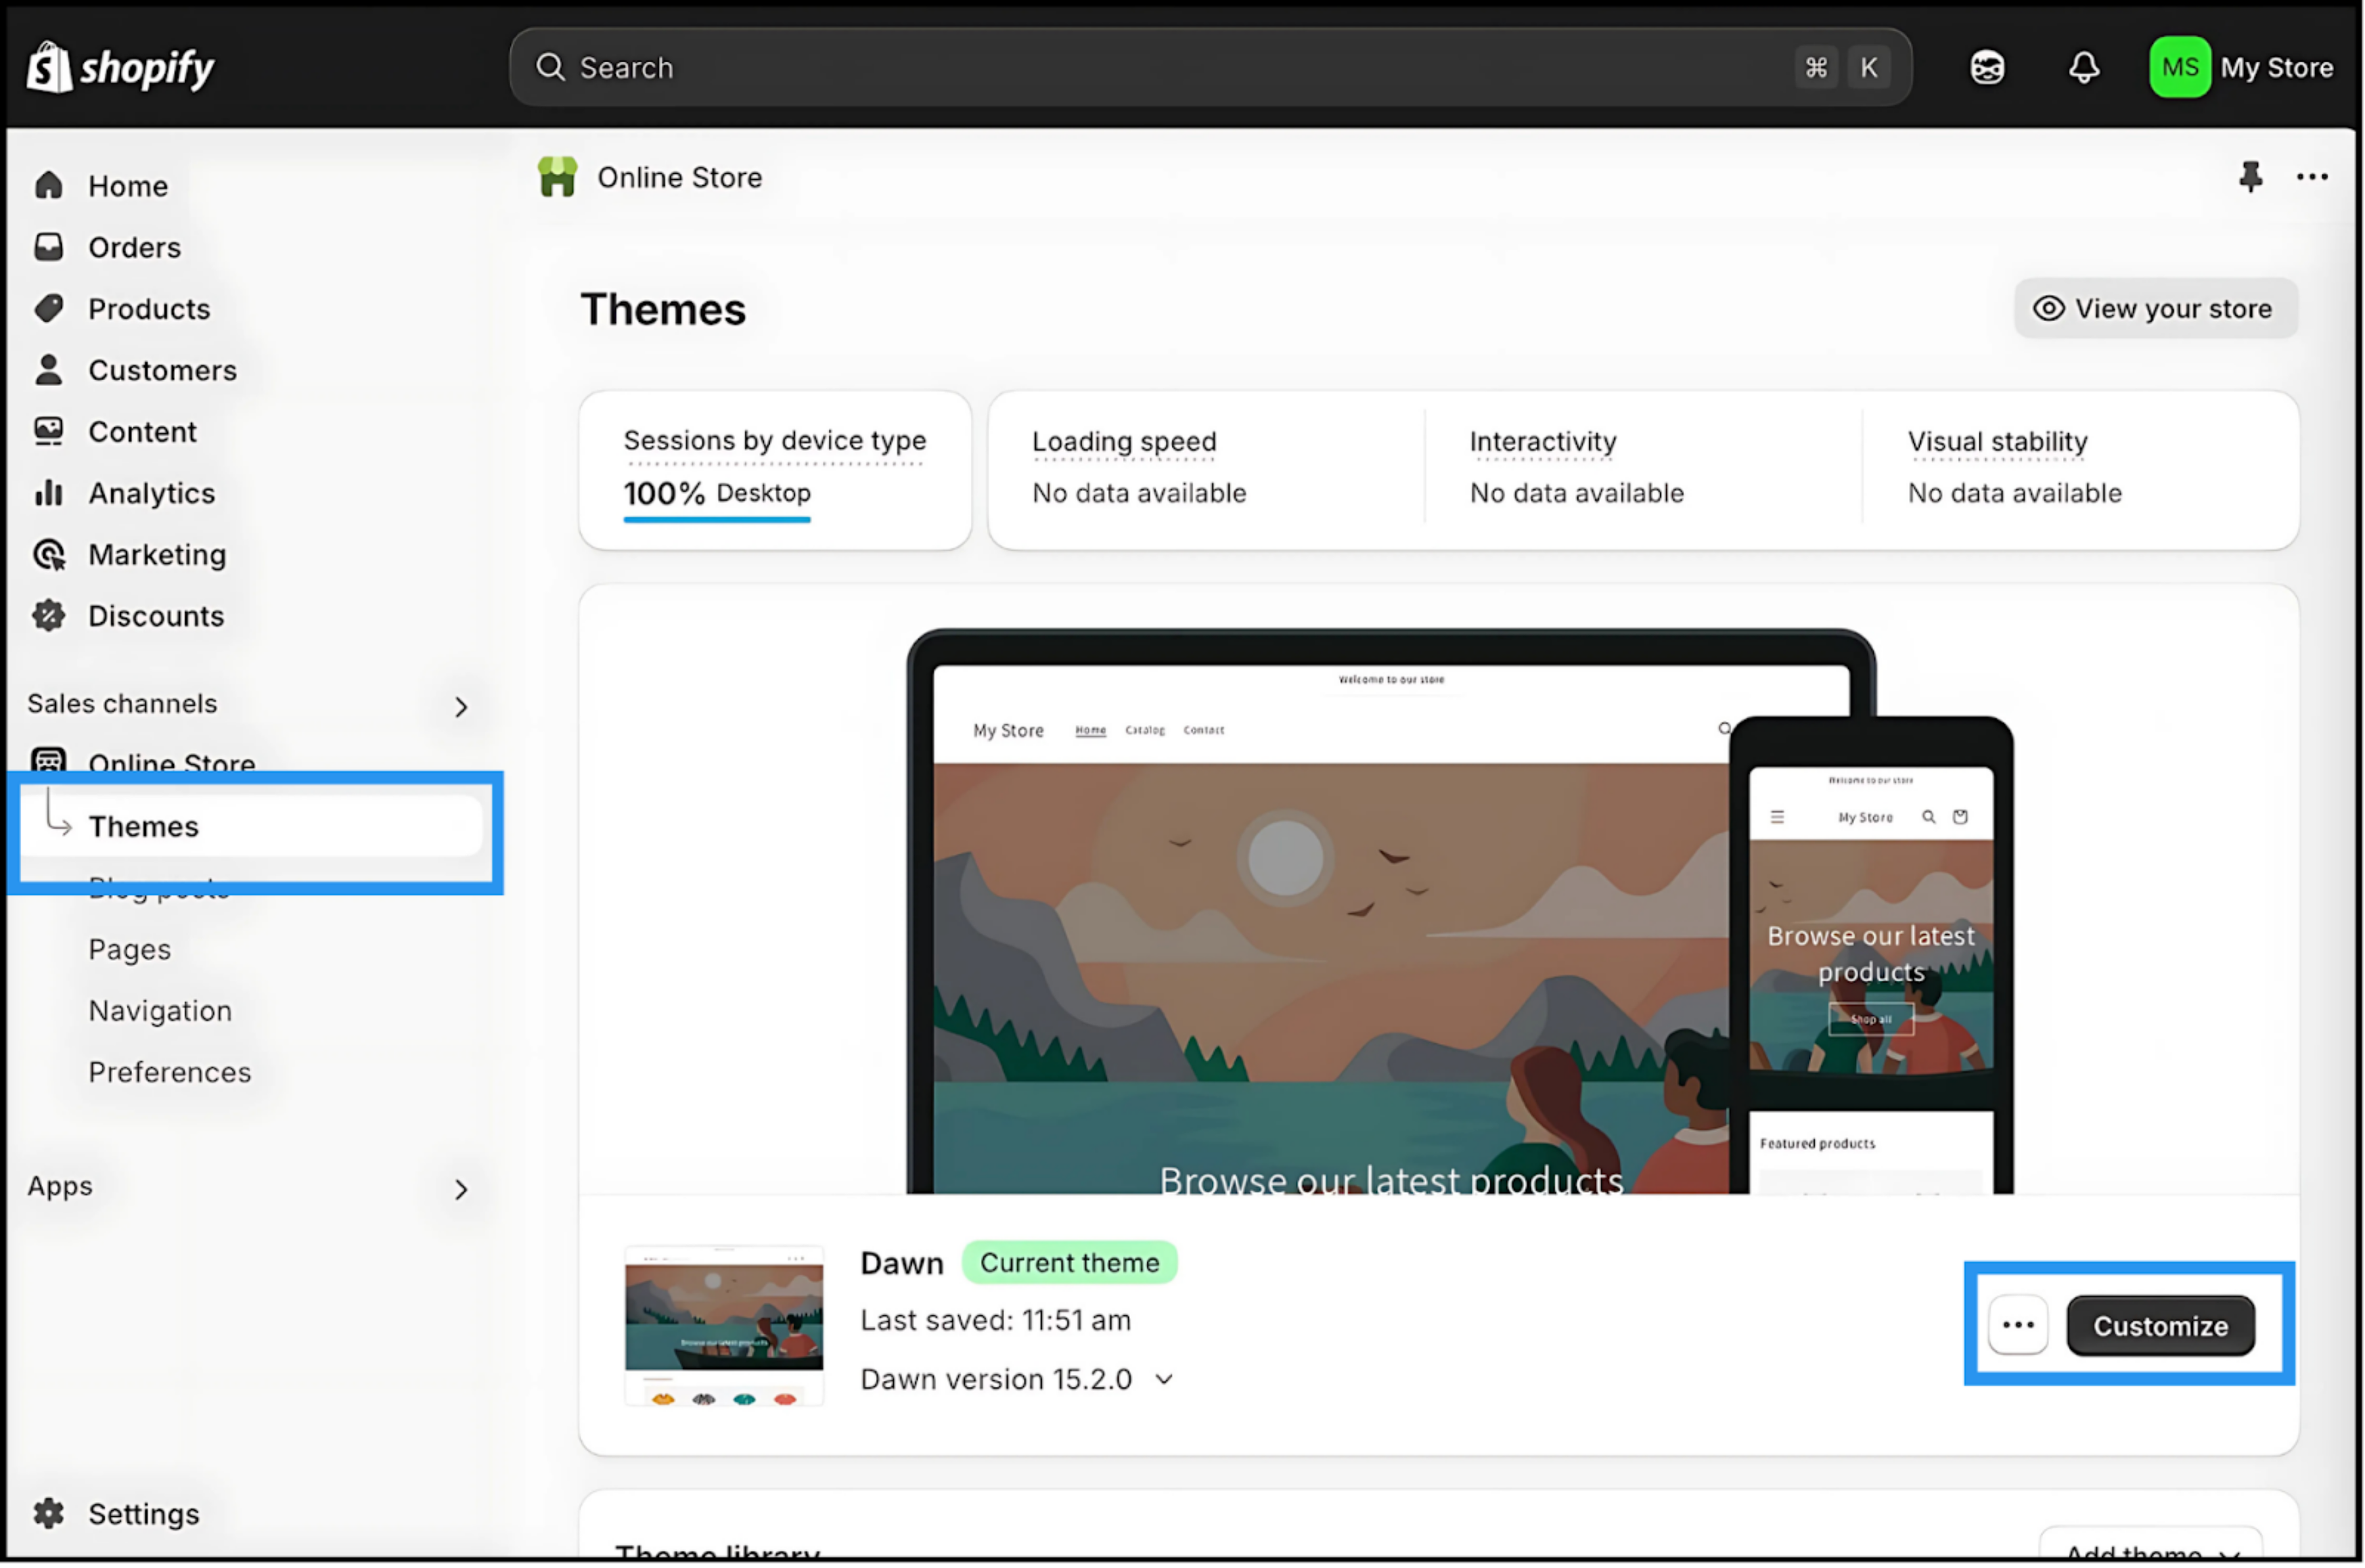Click the search magnifier icon
This screenshot has height=1568, width=2365.
(550, 67)
